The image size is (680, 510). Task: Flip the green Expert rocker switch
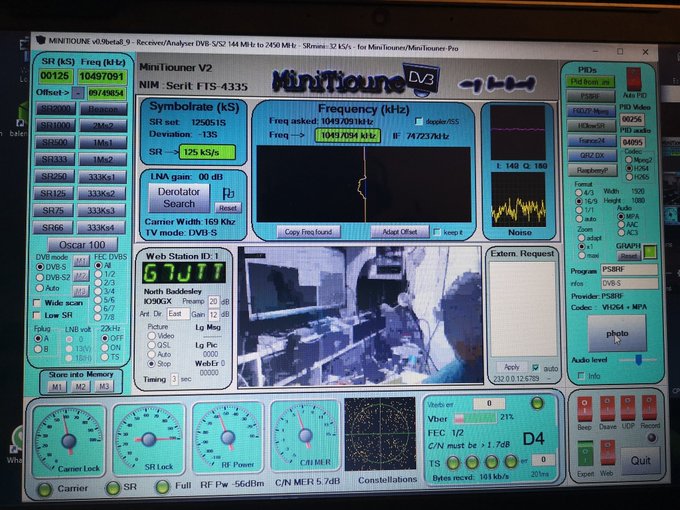585,454
